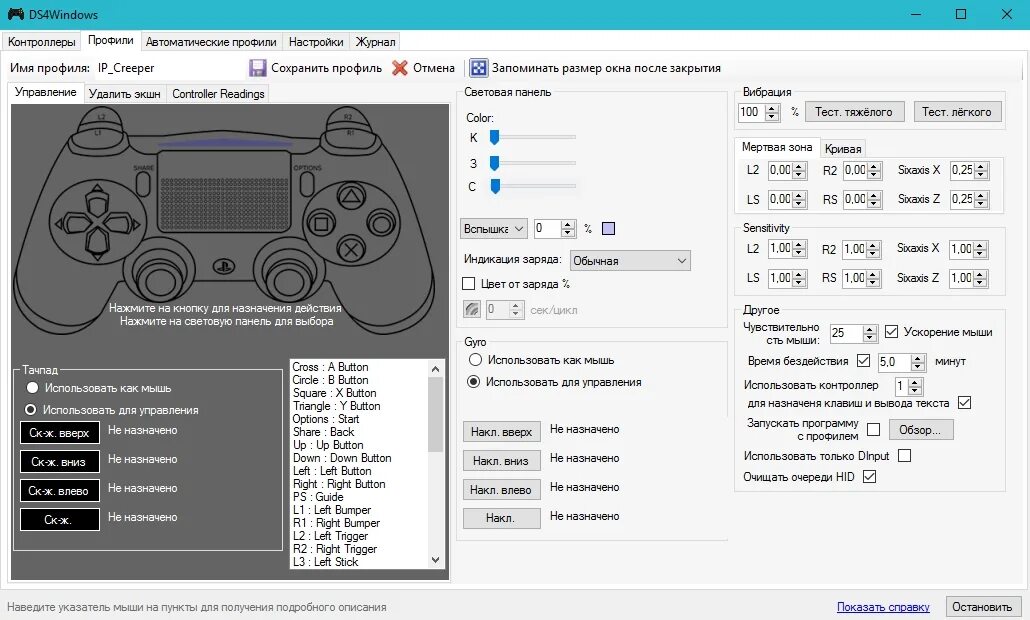Toggle the 'Ускорение мыши' checkbox
Screen dimensions: 1030x620
(x=891, y=332)
